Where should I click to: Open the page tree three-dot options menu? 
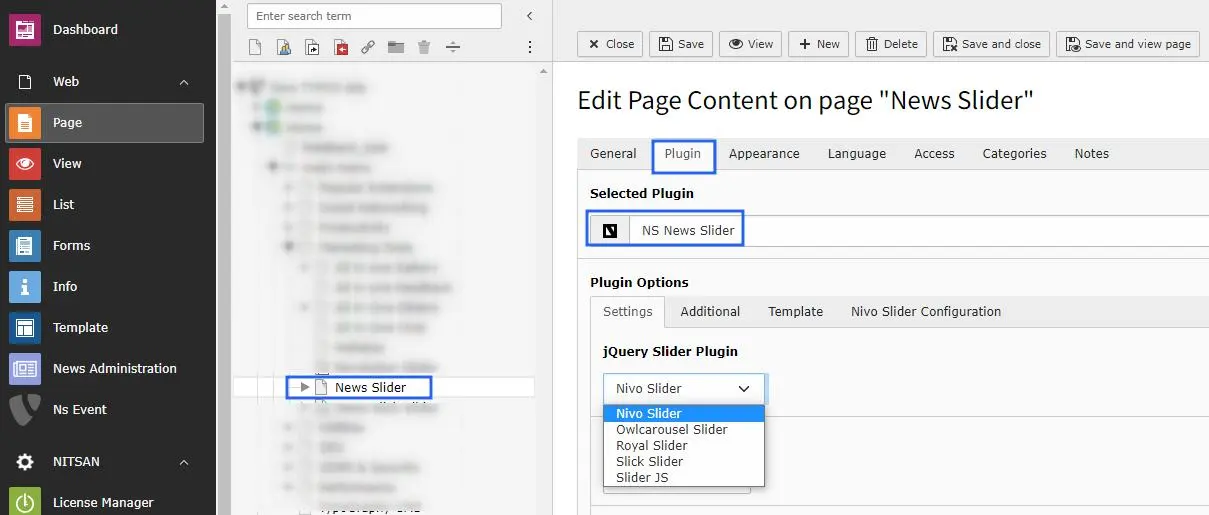click(x=530, y=47)
